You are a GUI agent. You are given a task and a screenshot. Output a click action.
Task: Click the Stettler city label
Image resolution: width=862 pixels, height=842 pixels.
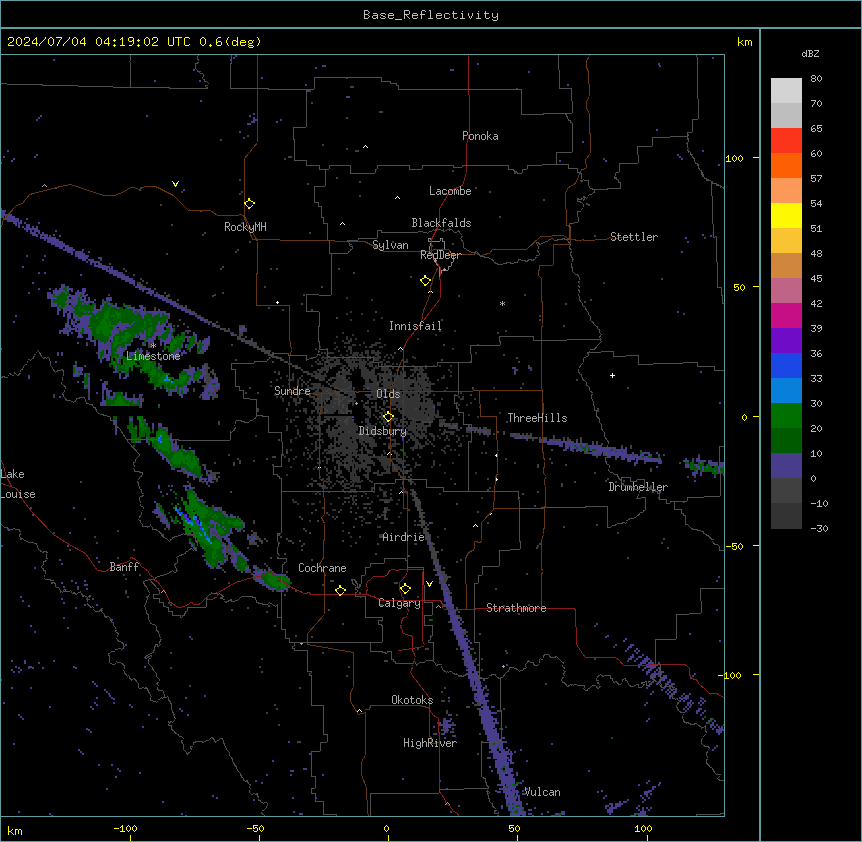point(634,237)
